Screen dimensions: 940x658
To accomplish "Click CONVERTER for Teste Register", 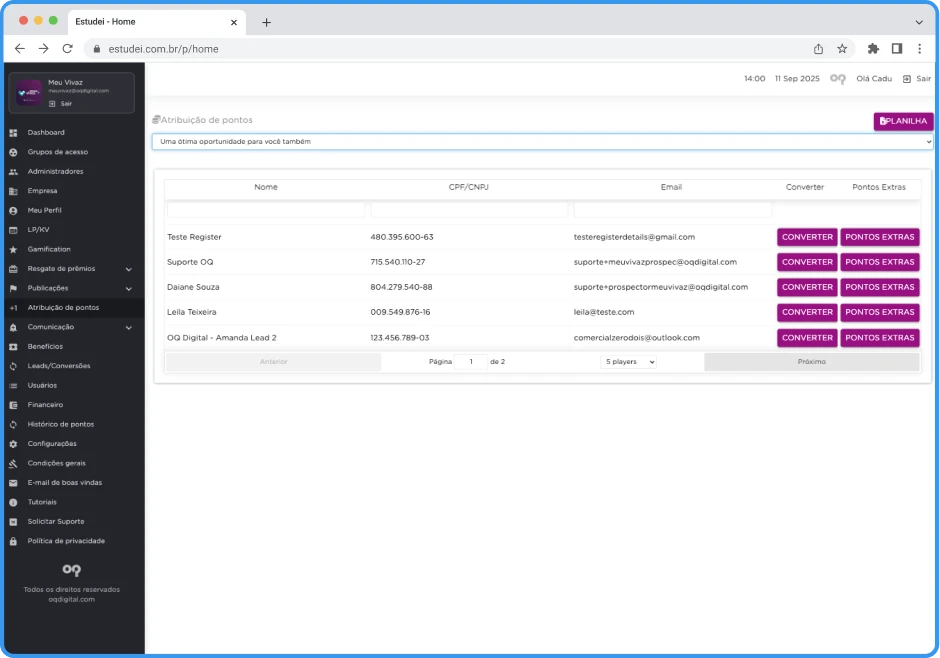I will click(807, 237).
